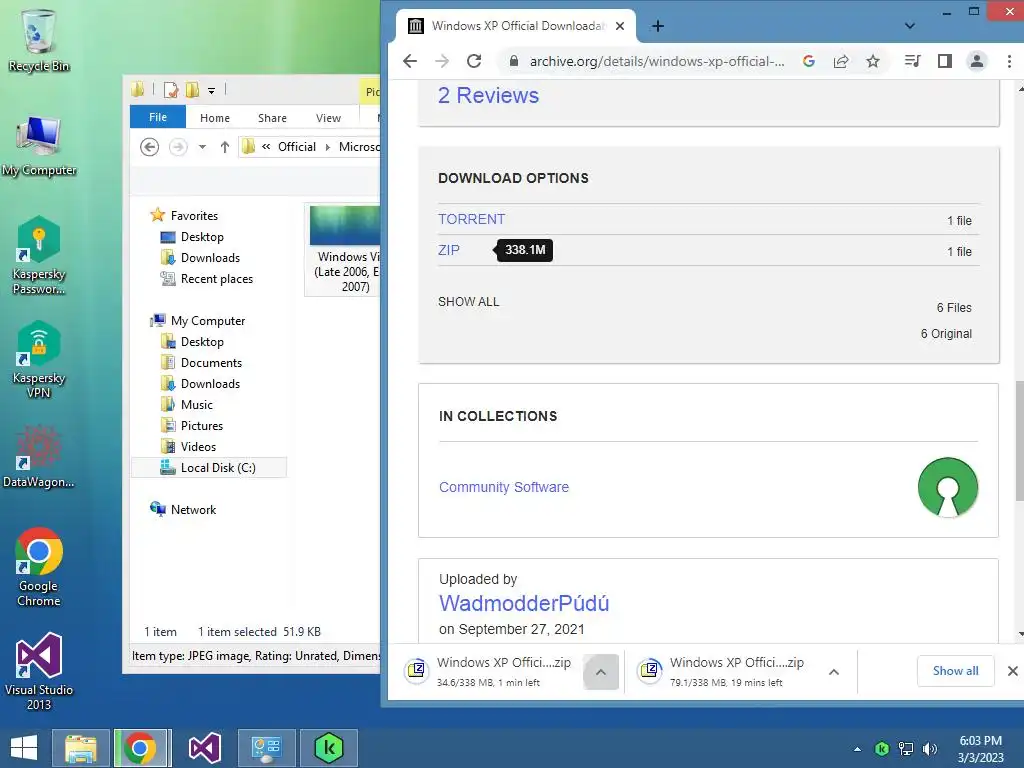Open the Recycle Bin desktop icon
This screenshot has height=768, width=1024.
(39, 39)
